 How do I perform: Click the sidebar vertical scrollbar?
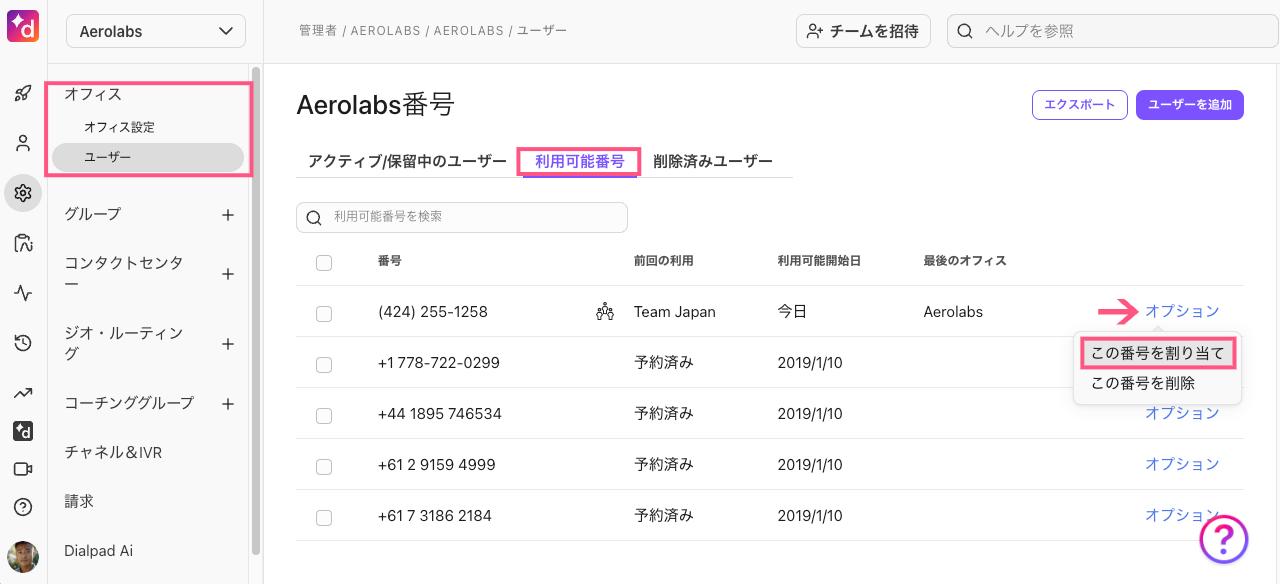click(256, 310)
